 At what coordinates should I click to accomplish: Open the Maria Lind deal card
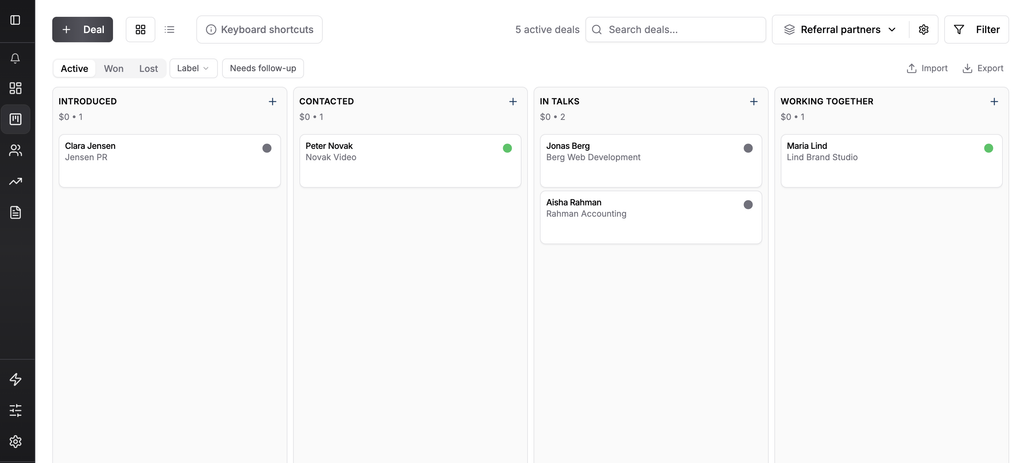click(891, 161)
